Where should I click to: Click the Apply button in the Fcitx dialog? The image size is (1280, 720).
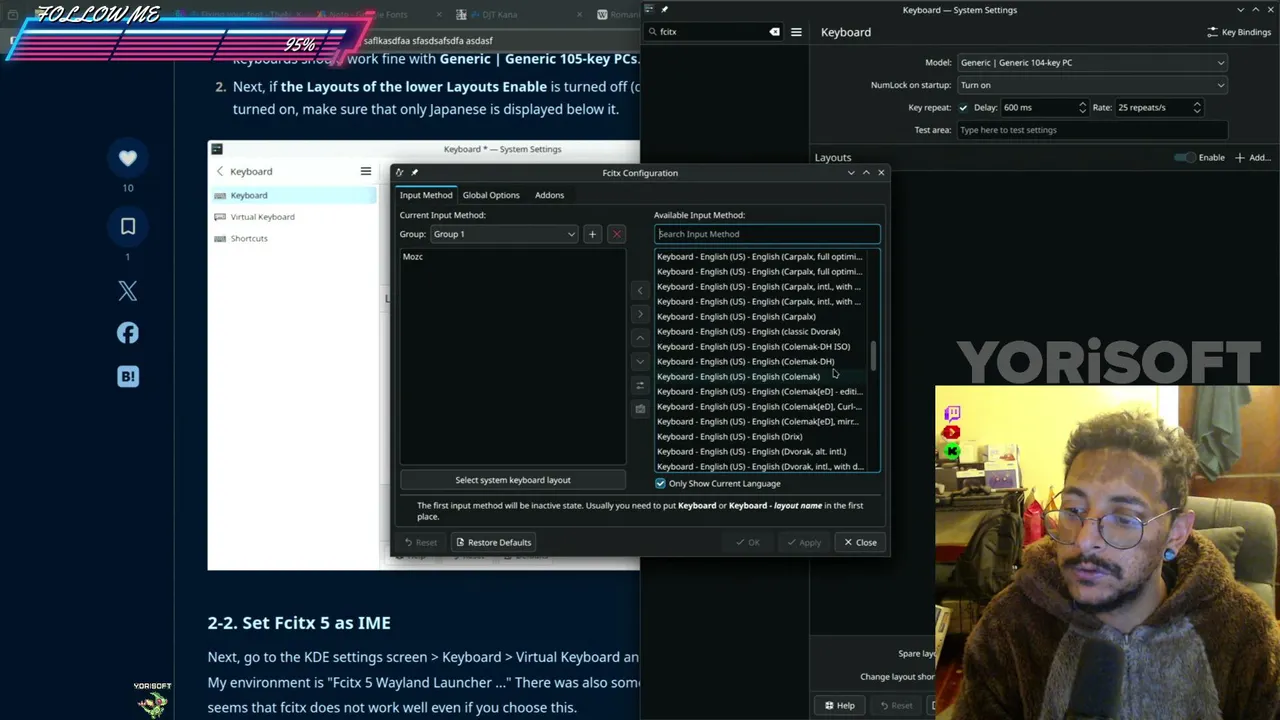803,543
